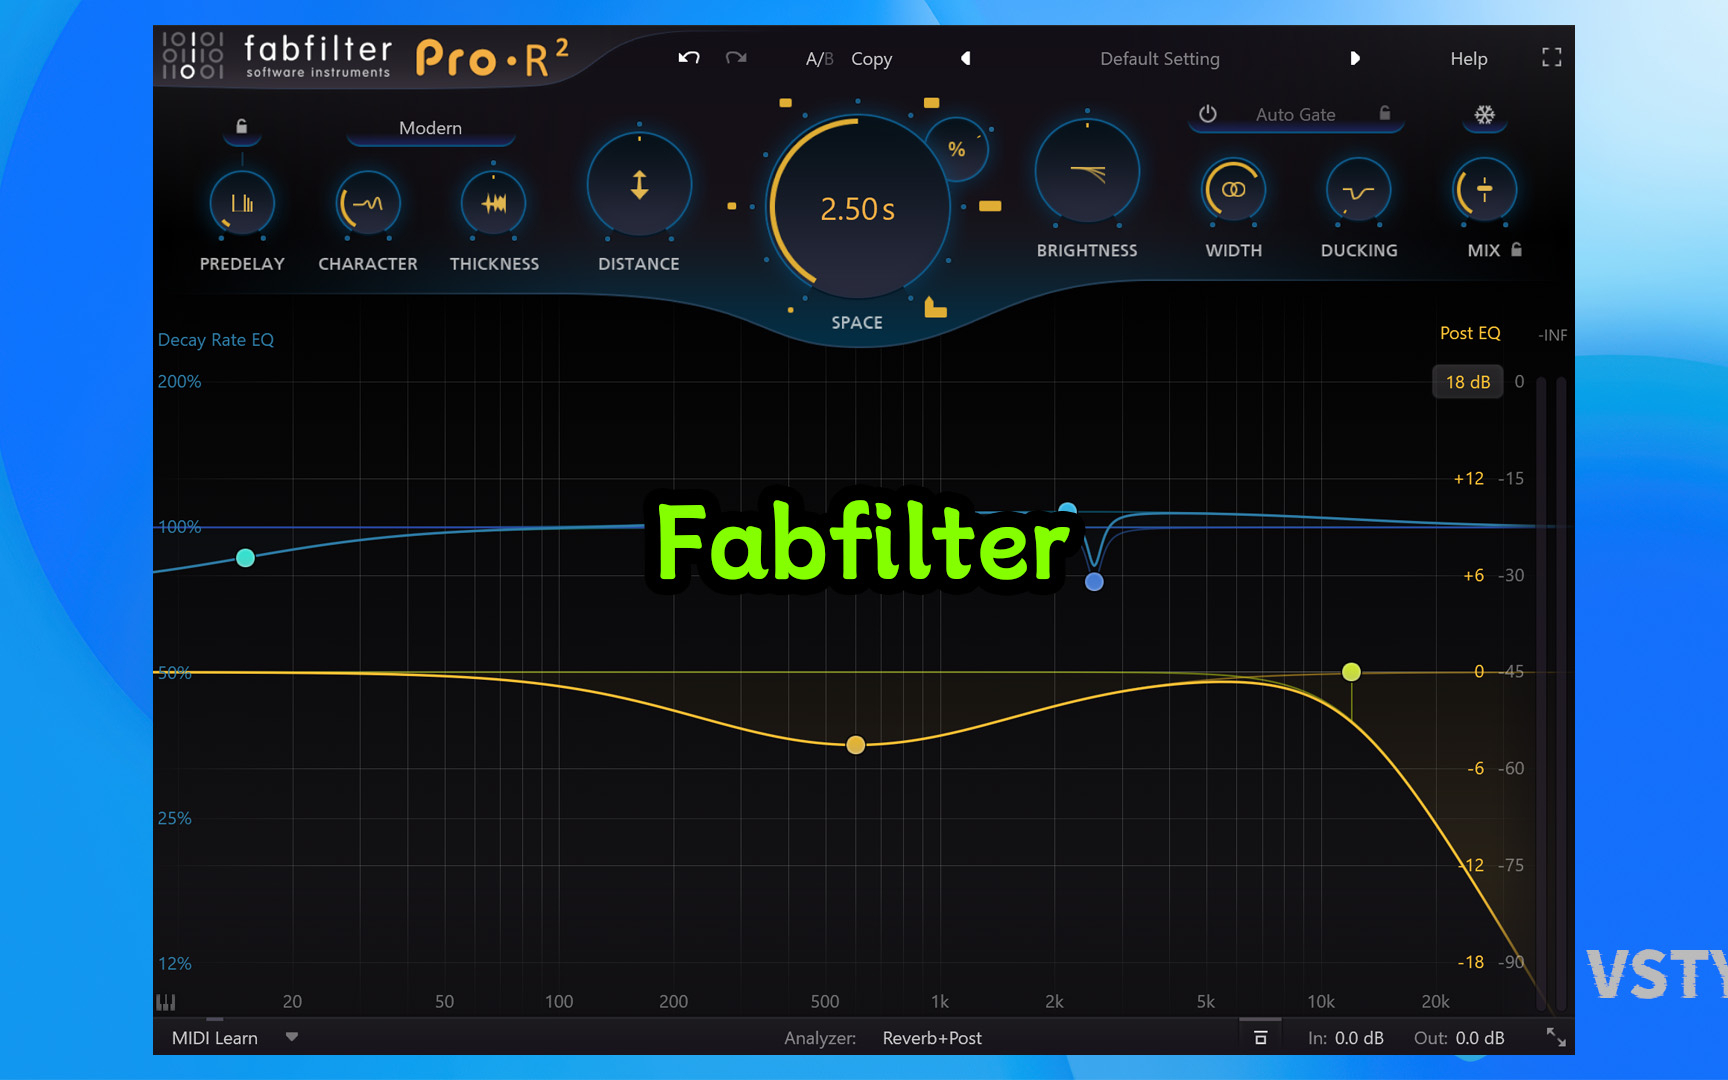Click the Width knob
Image resolution: width=1728 pixels, height=1080 pixels.
[1234, 190]
